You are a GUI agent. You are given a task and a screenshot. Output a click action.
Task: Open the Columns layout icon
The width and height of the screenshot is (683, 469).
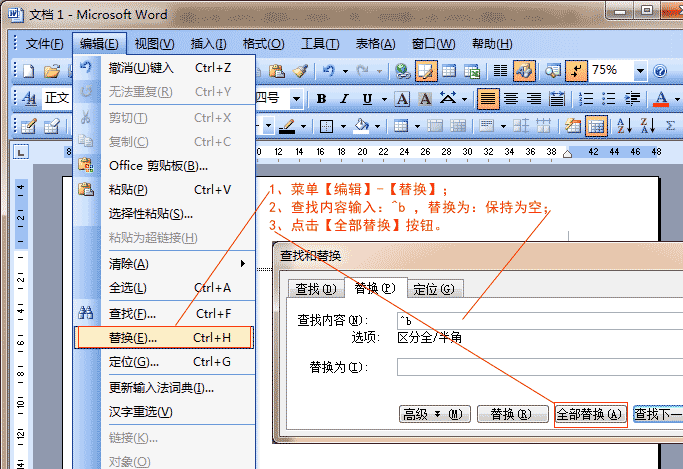pos(500,71)
